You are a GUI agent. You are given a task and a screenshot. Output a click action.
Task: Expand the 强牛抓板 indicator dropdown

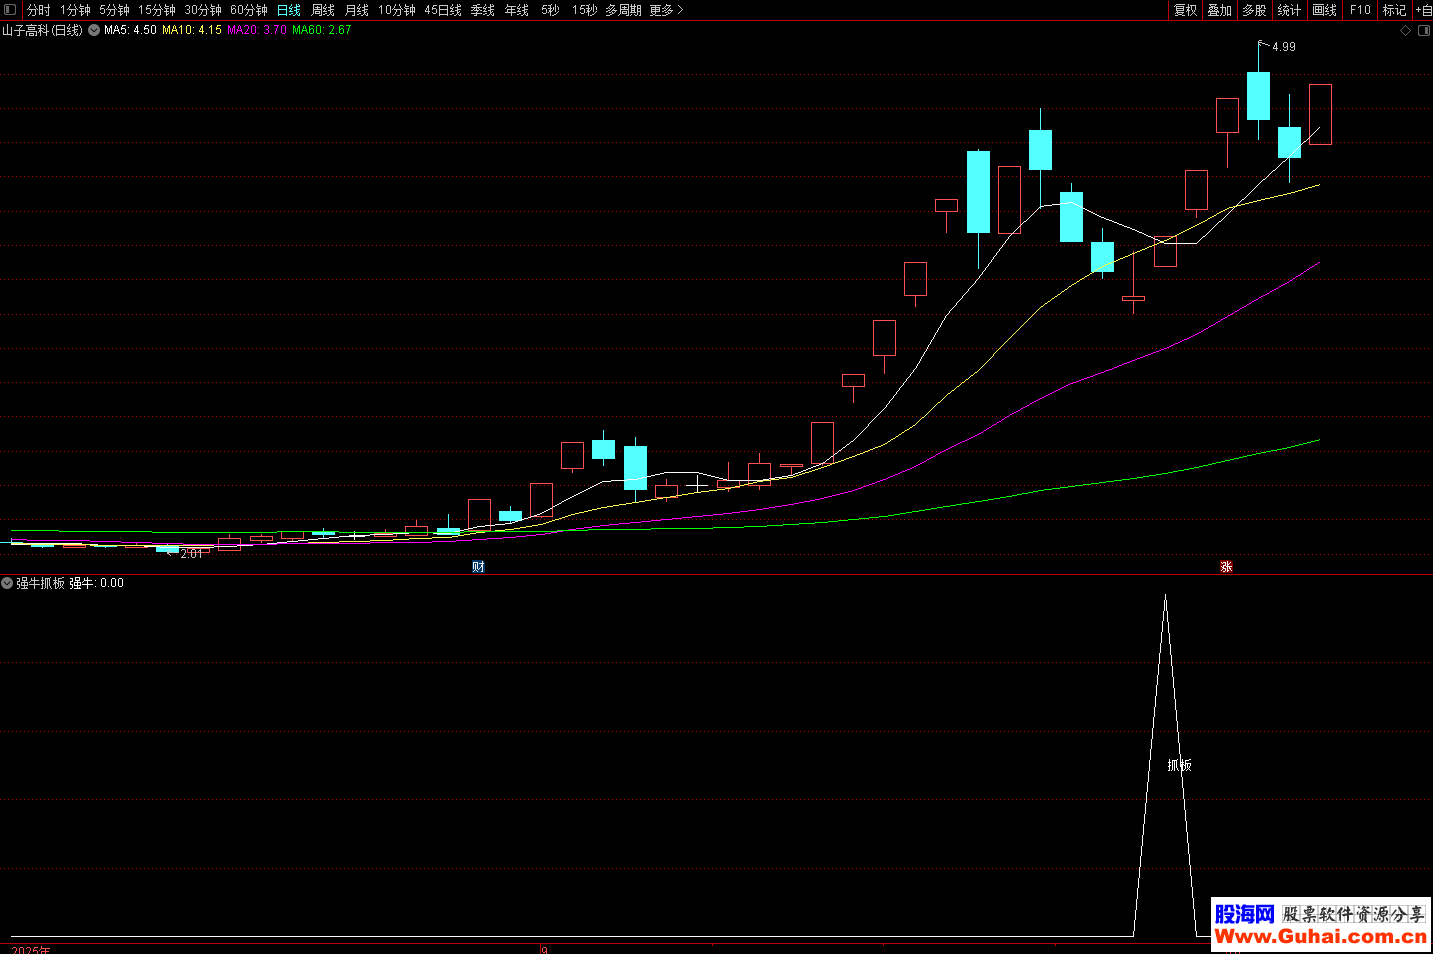coord(7,583)
